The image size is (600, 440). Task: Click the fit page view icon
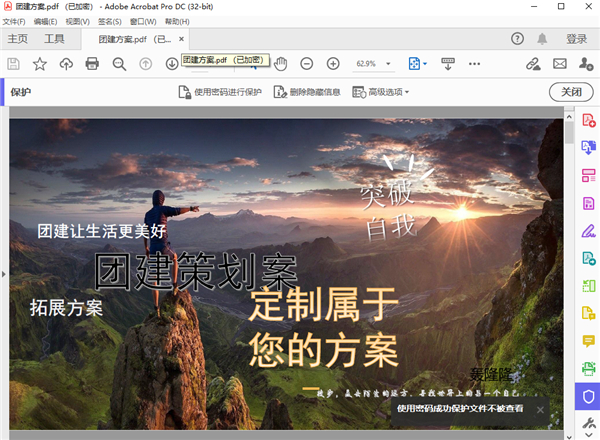point(414,64)
